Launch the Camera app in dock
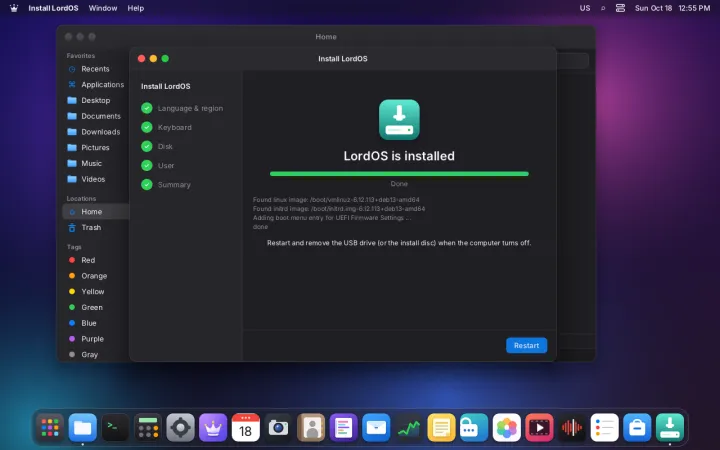The height and width of the screenshot is (450, 720). pos(278,428)
